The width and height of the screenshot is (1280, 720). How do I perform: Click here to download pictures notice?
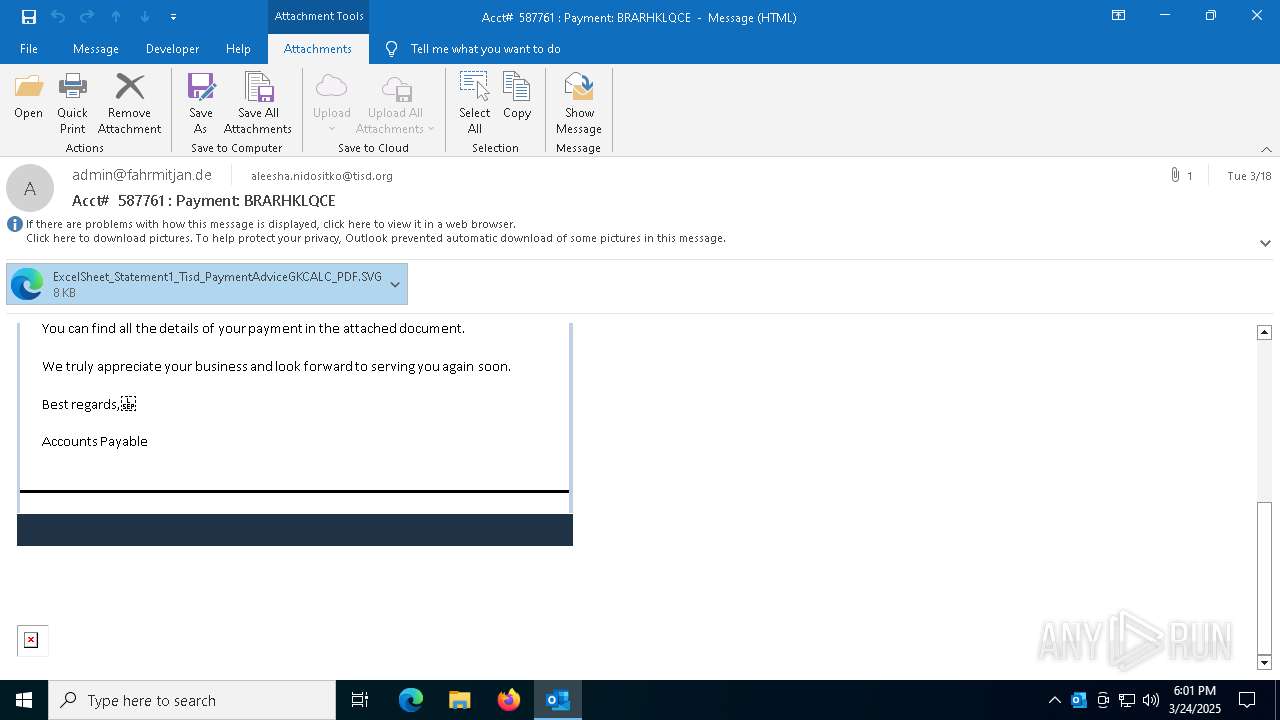coord(376,238)
